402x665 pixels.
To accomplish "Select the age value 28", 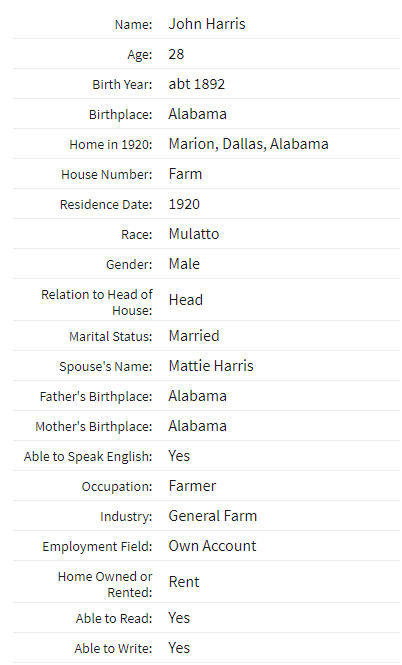I will pos(176,54).
